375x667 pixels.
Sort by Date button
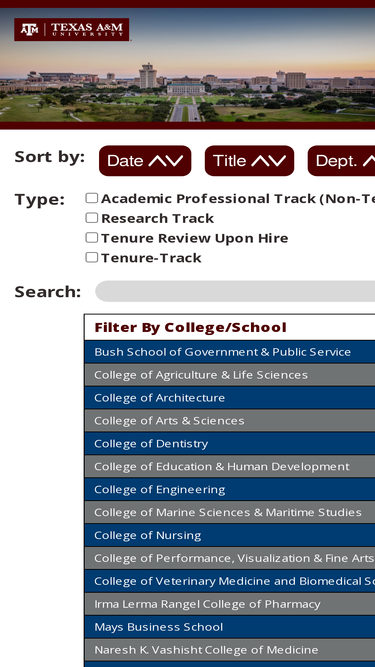tap(145, 161)
